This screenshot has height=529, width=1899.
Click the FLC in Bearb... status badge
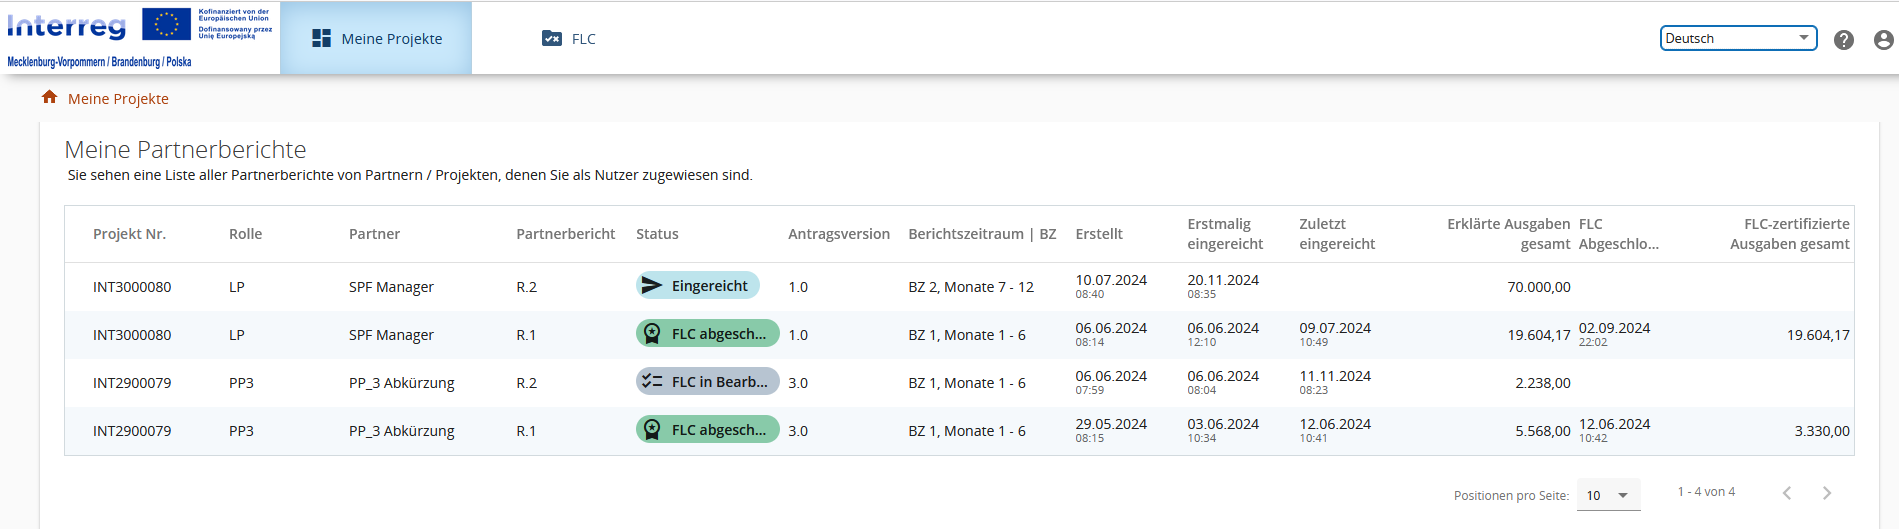pyautogui.click(x=707, y=382)
